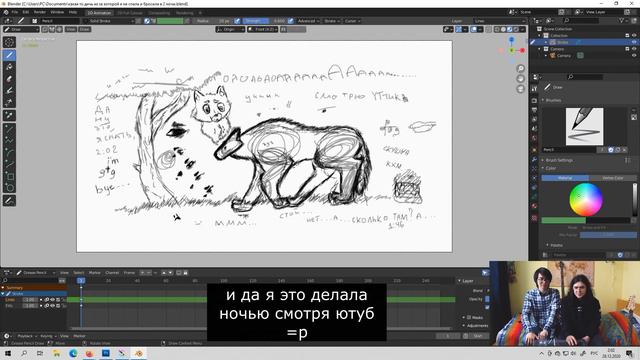Image resolution: width=640 pixels, height=360 pixels.
Task: Select the Tint tool
Action: tap(9, 91)
